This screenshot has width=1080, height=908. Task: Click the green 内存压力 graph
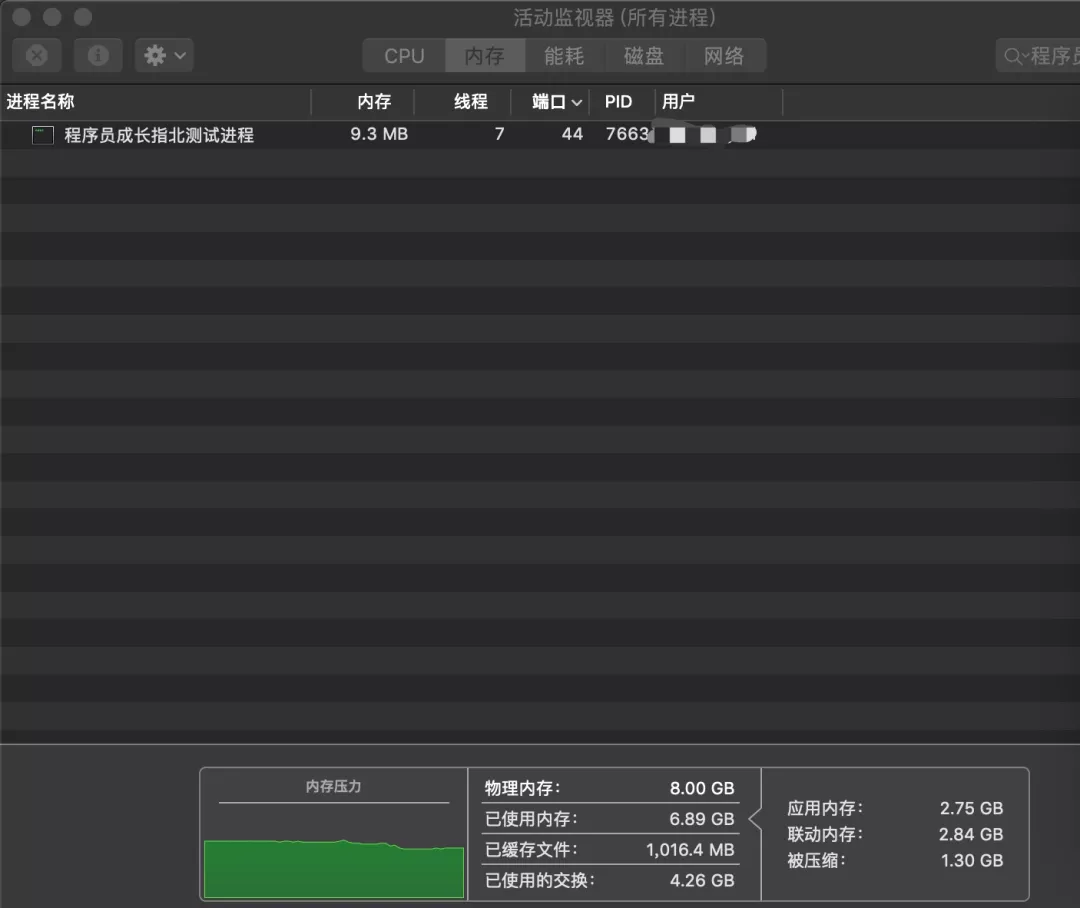pyautogui.click(x=333, y=868)
